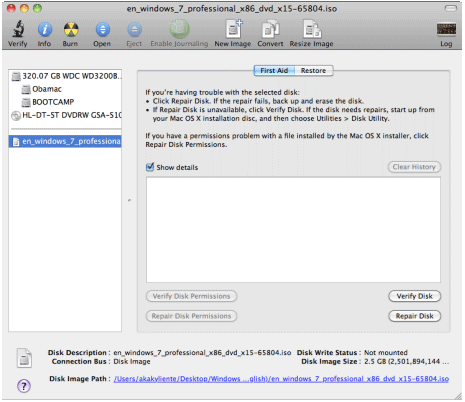
Task: Open the purple help question mark button
Action: (x=24, y=386)
